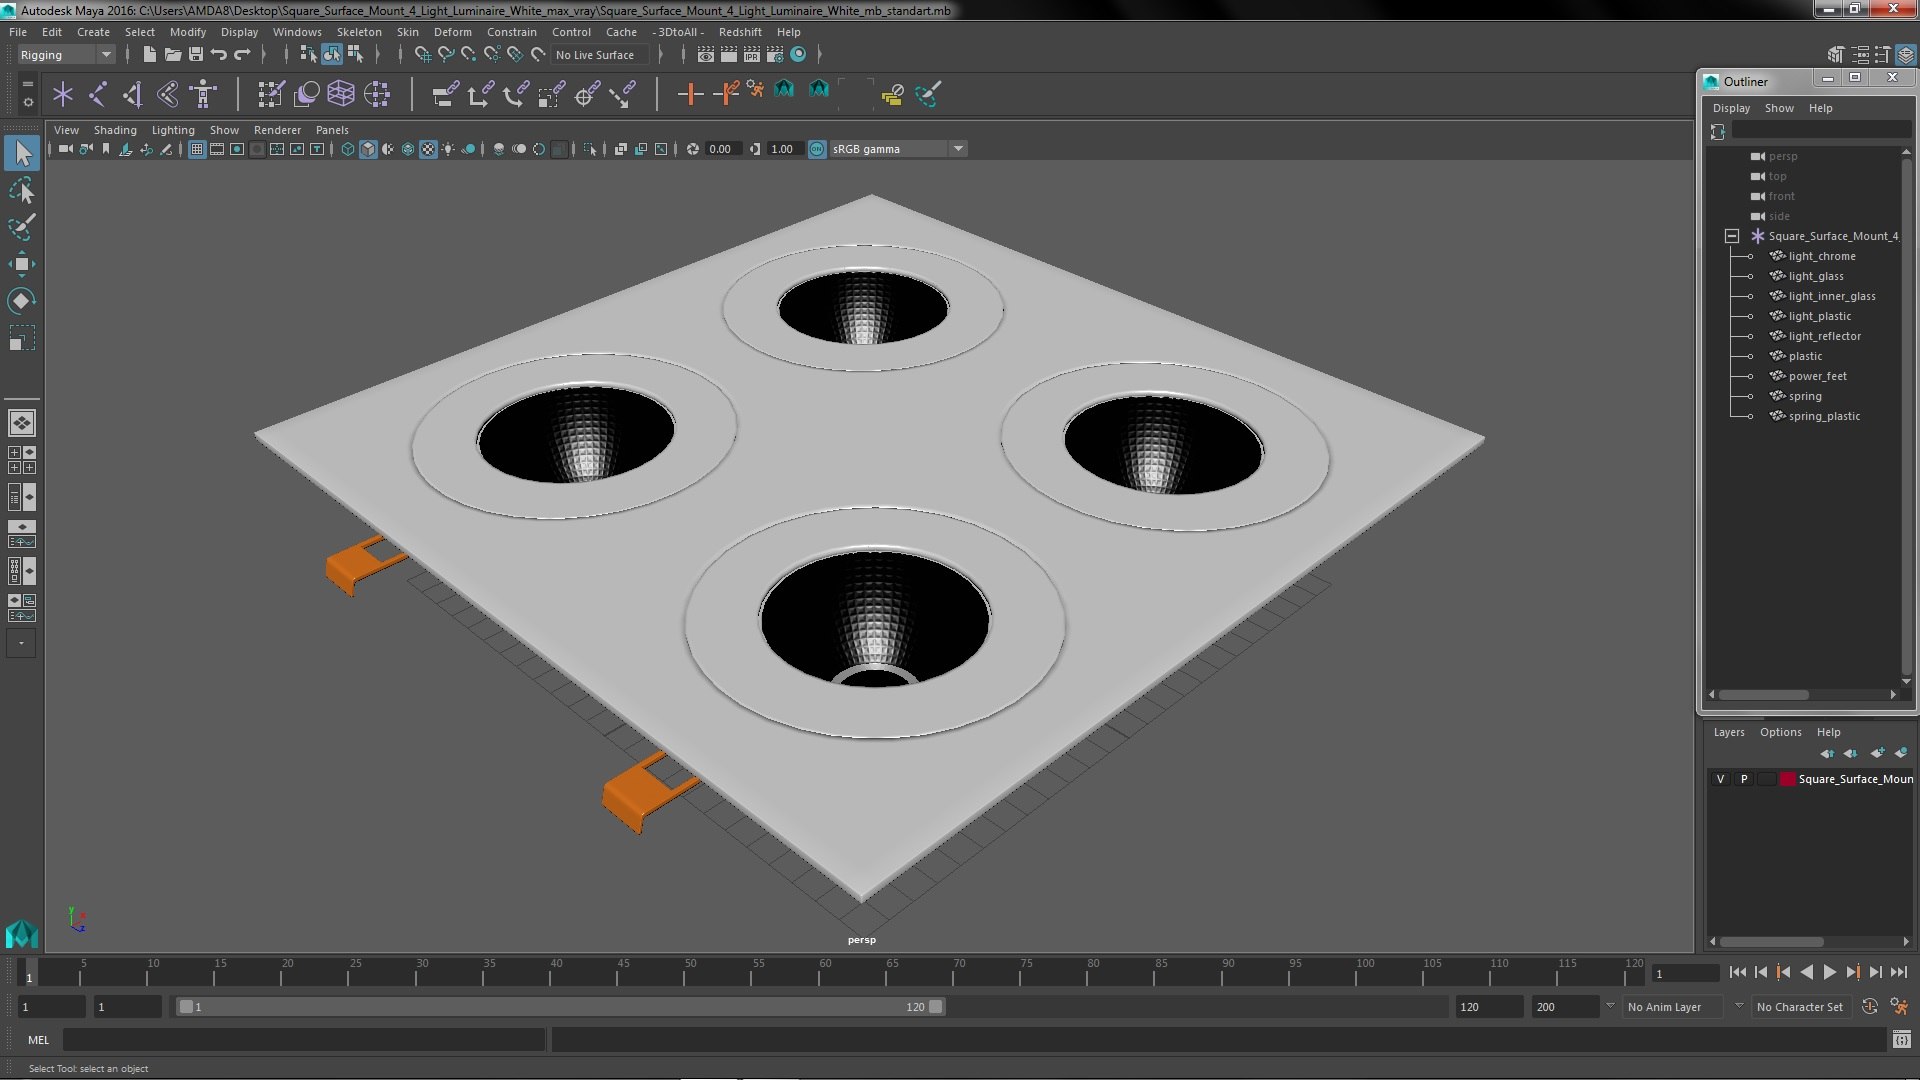Click the Create Joint tool on the shelf
The width and height of the screenshot is (1920, 1080).
pos(97,94)
